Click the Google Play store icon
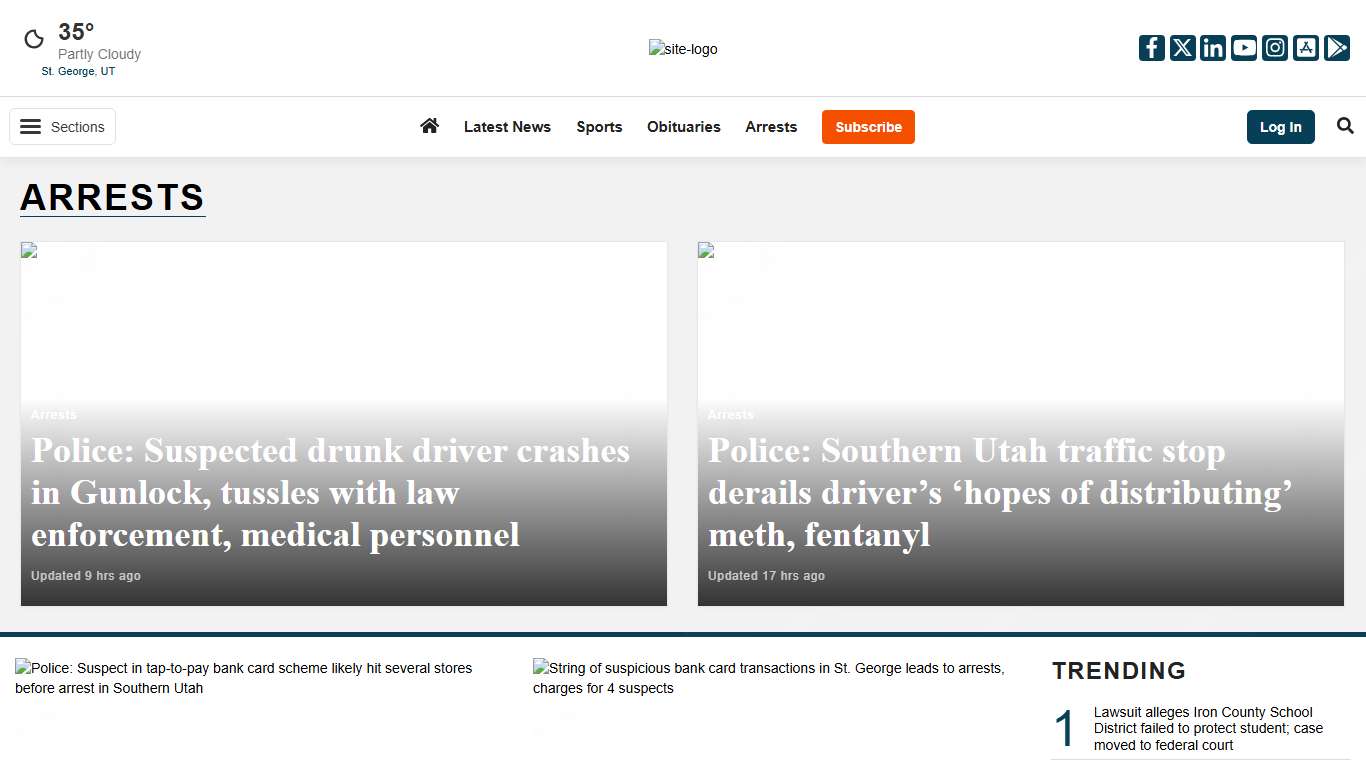 (x=1337, y=48)
